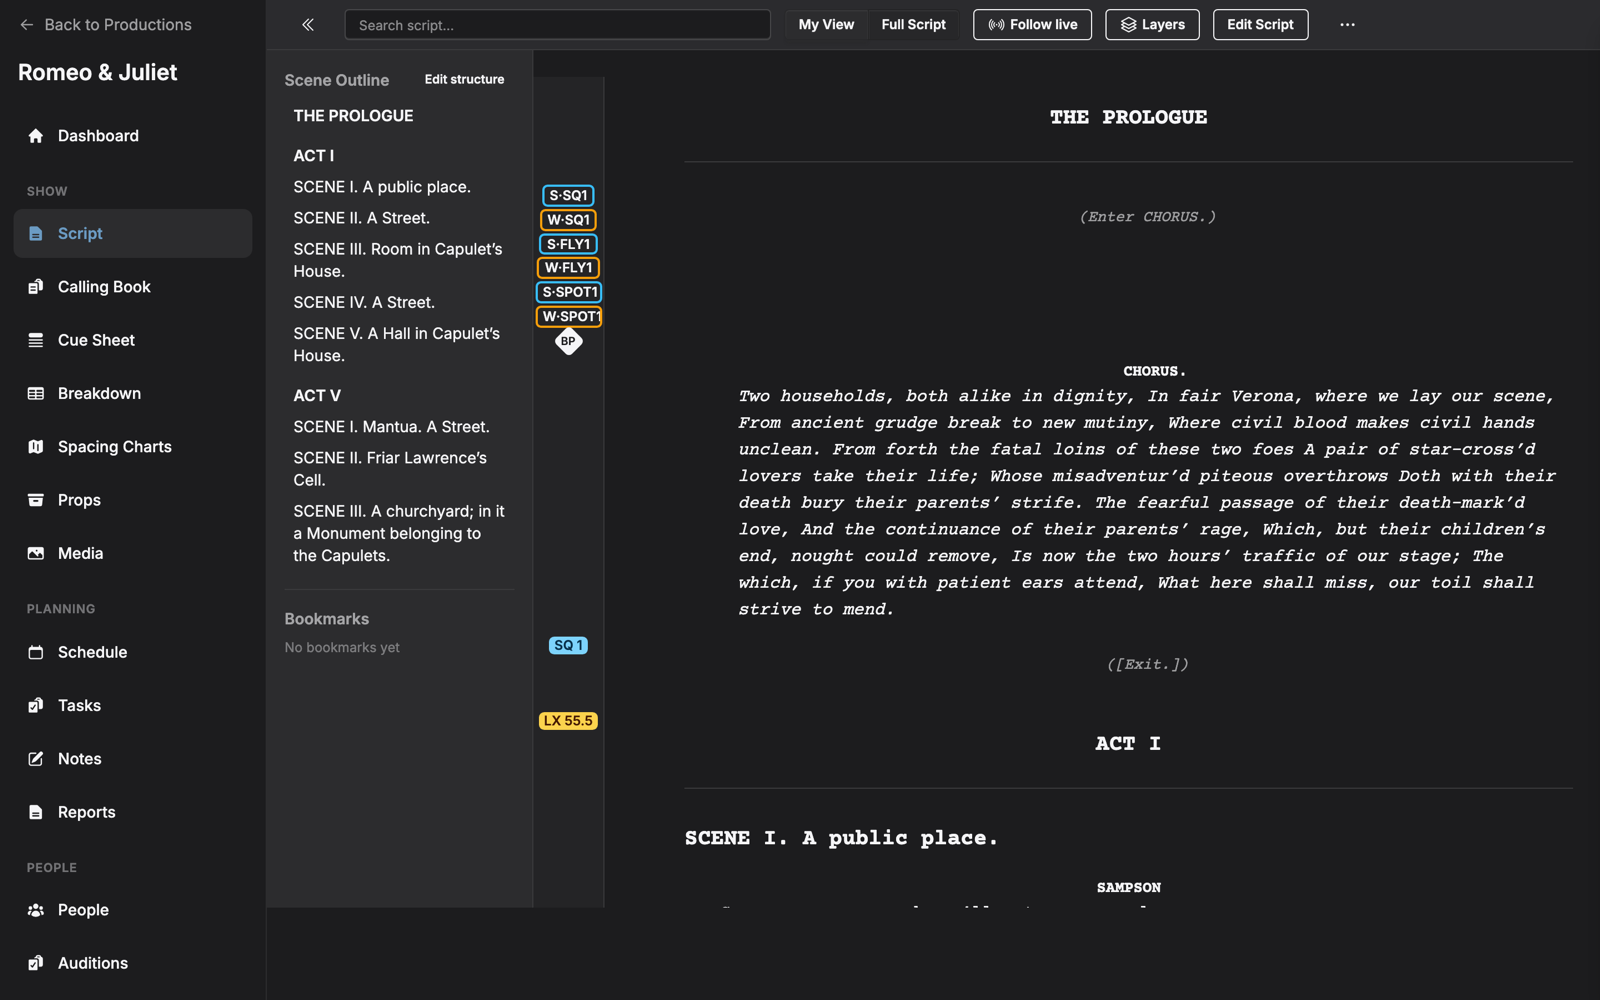Click the Dashboard home icon
Screen dimensions: 1600x1000
tap(36, 136)
